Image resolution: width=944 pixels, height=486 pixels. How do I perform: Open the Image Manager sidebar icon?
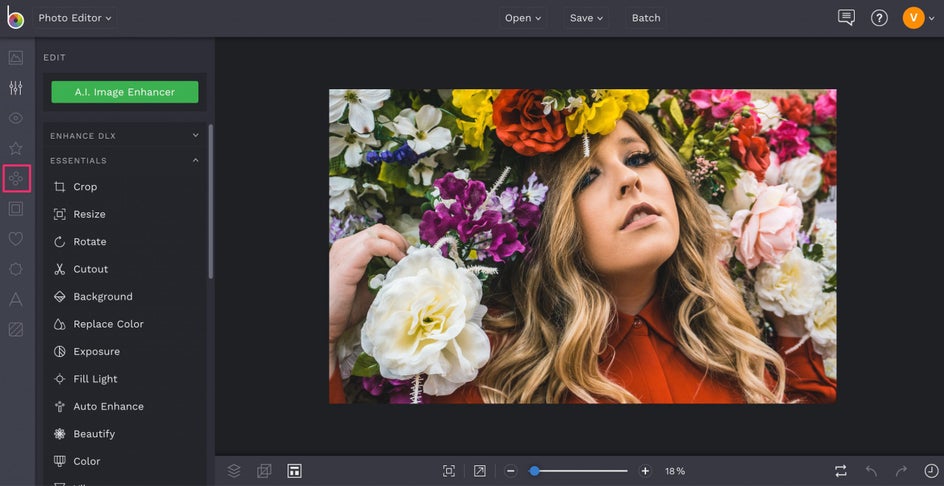(x=16, y=58)
